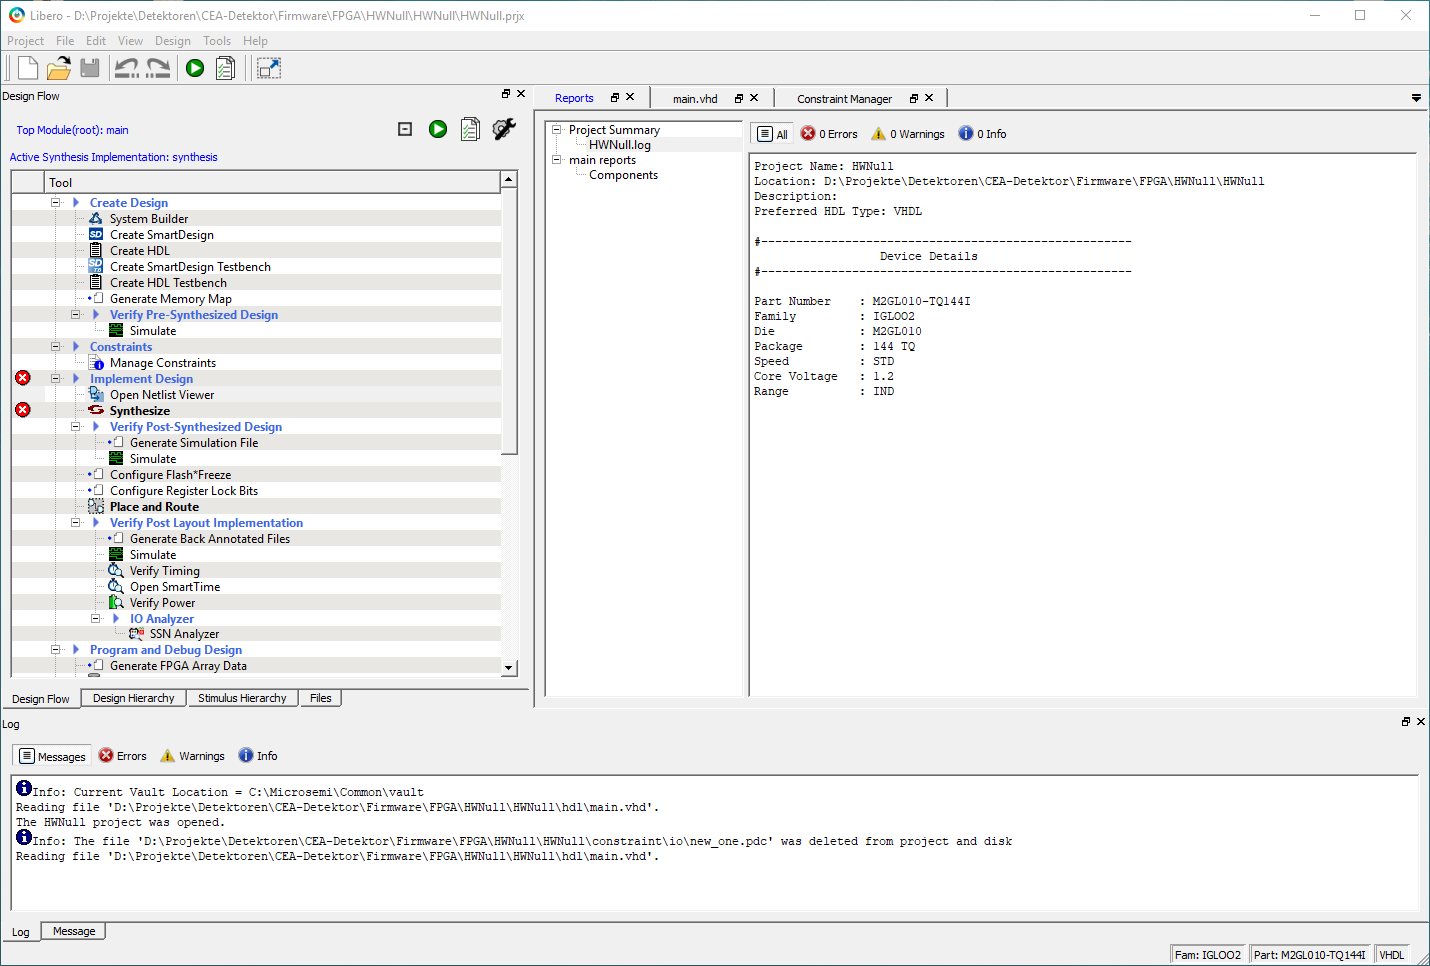Screen dimensions: 1430x966
Task: Open project using the folder toolbar icon
Action: click(x=59, y=68)
